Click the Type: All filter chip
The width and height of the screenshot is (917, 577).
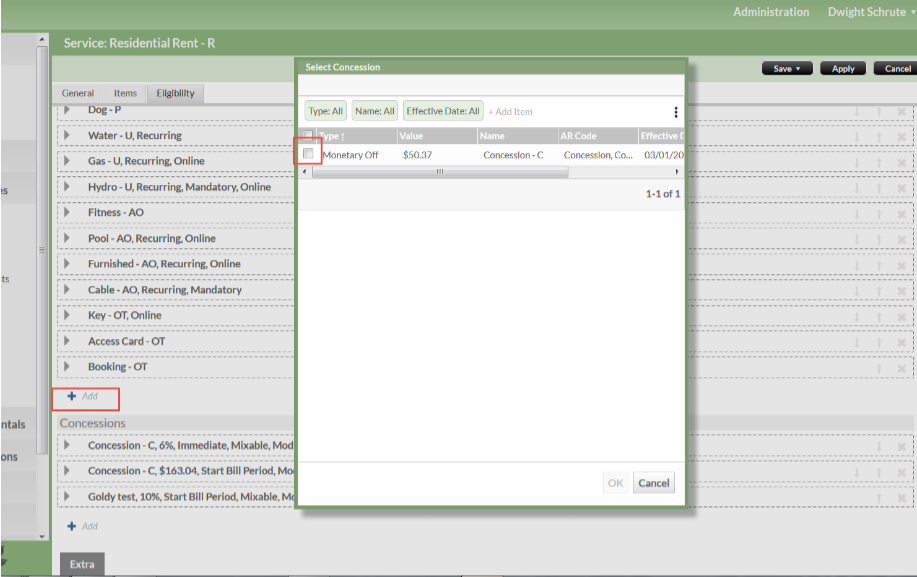click(326, 112)
